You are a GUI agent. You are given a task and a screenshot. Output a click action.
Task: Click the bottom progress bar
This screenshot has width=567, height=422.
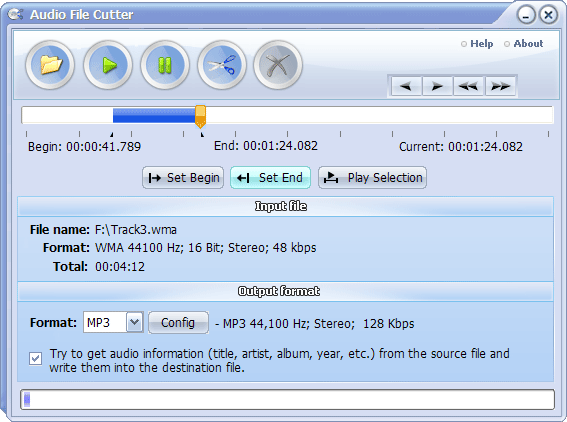287,400
